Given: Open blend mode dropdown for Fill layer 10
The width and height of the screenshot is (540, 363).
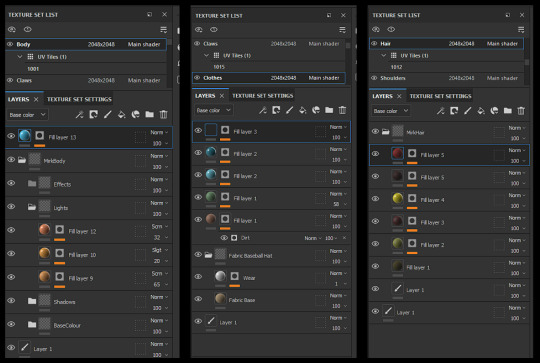Looking at the screenshot, I should coord(160,250).
